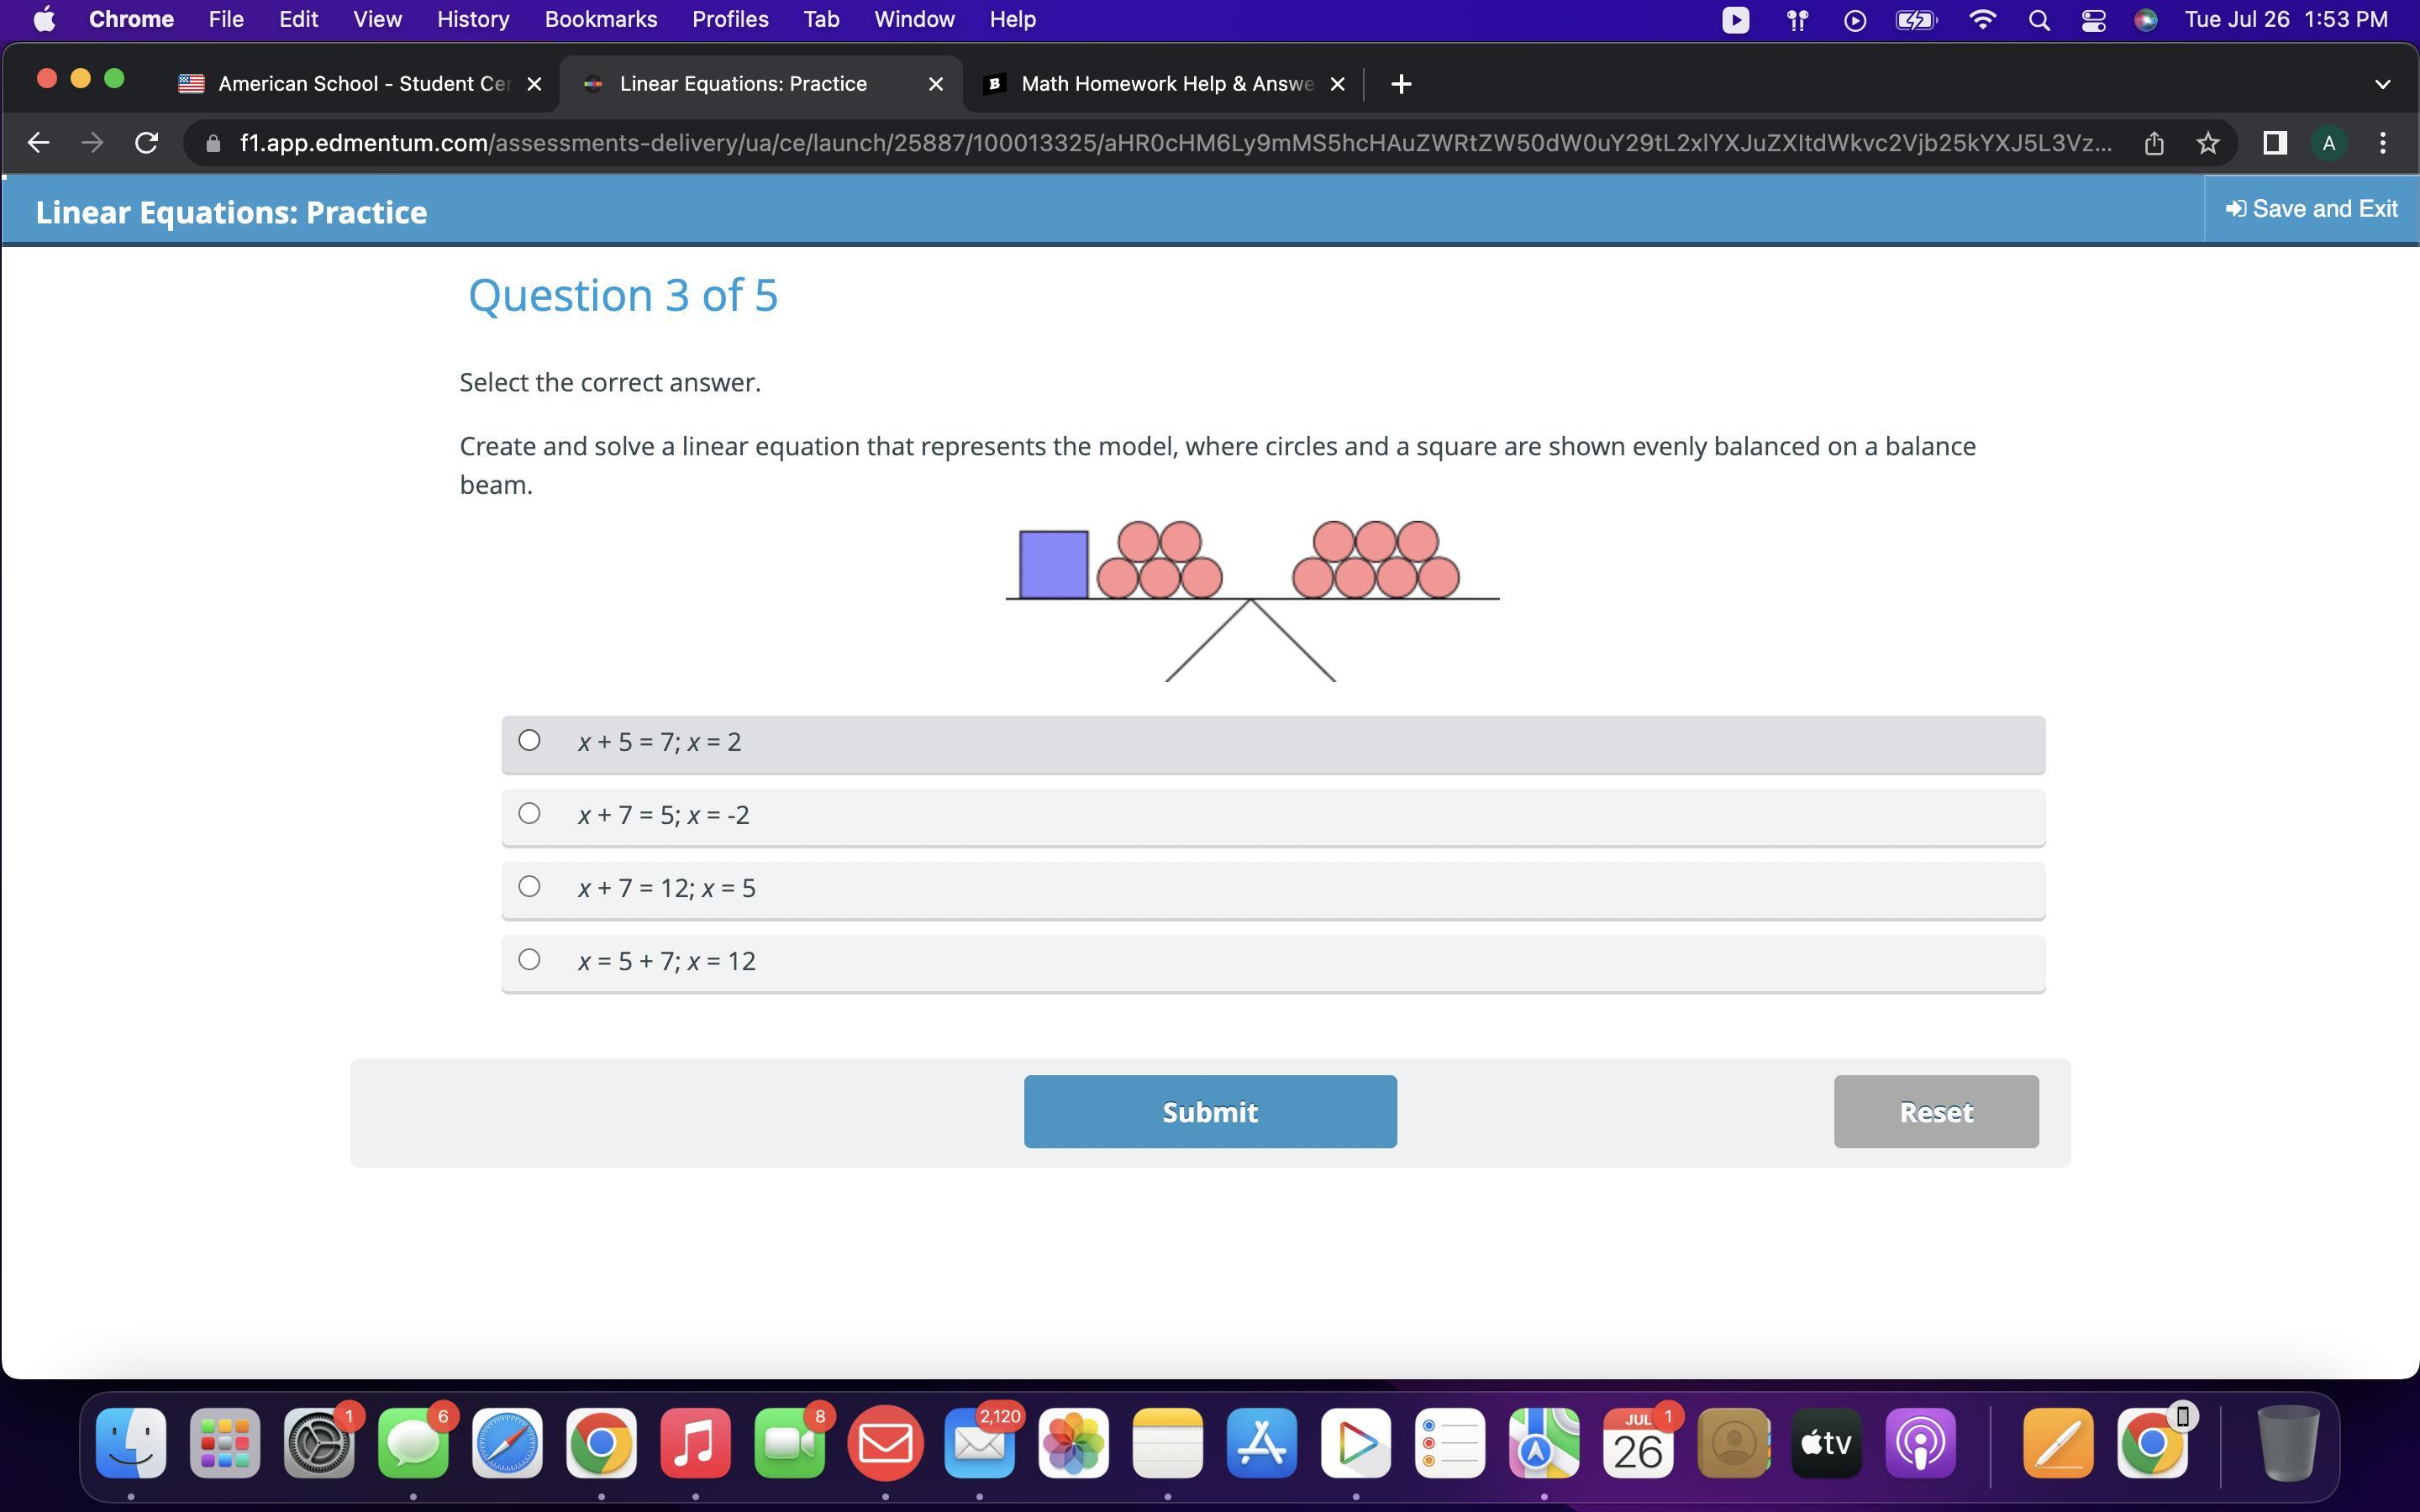Open the Chrome side panel icon
This screenshot has height=1512, width=2420.
point(2275,143)
